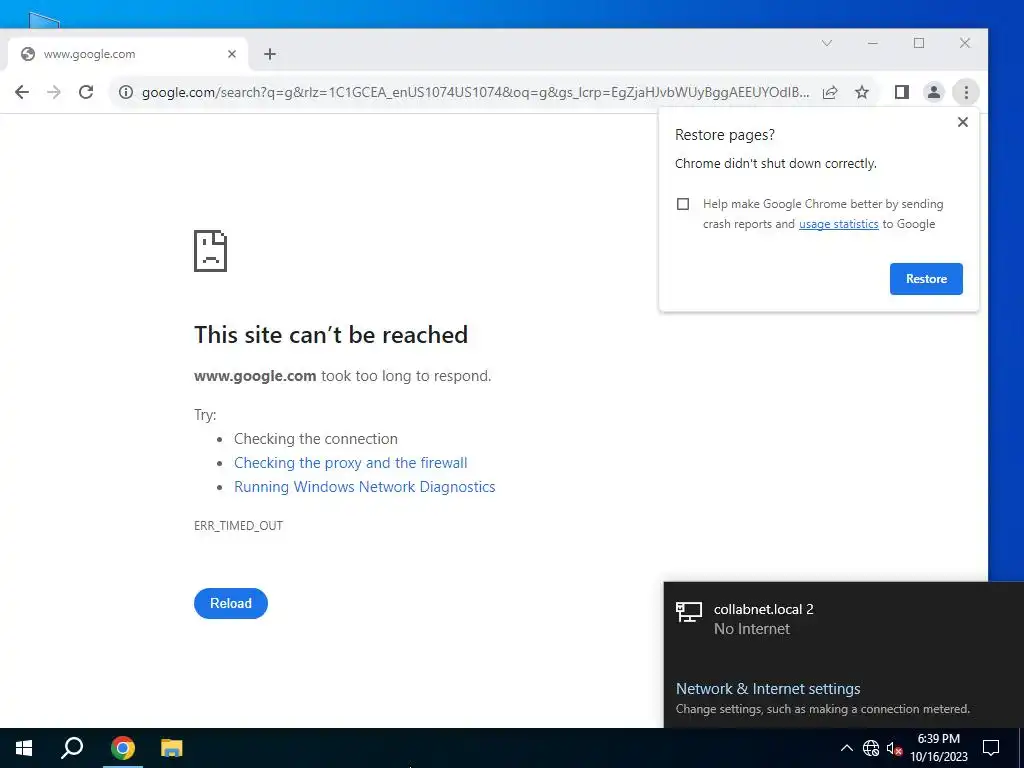The width and height of the screenshot is (1024, 768).
Task: Open the Windows Start menu
Action: pos(24,748)
